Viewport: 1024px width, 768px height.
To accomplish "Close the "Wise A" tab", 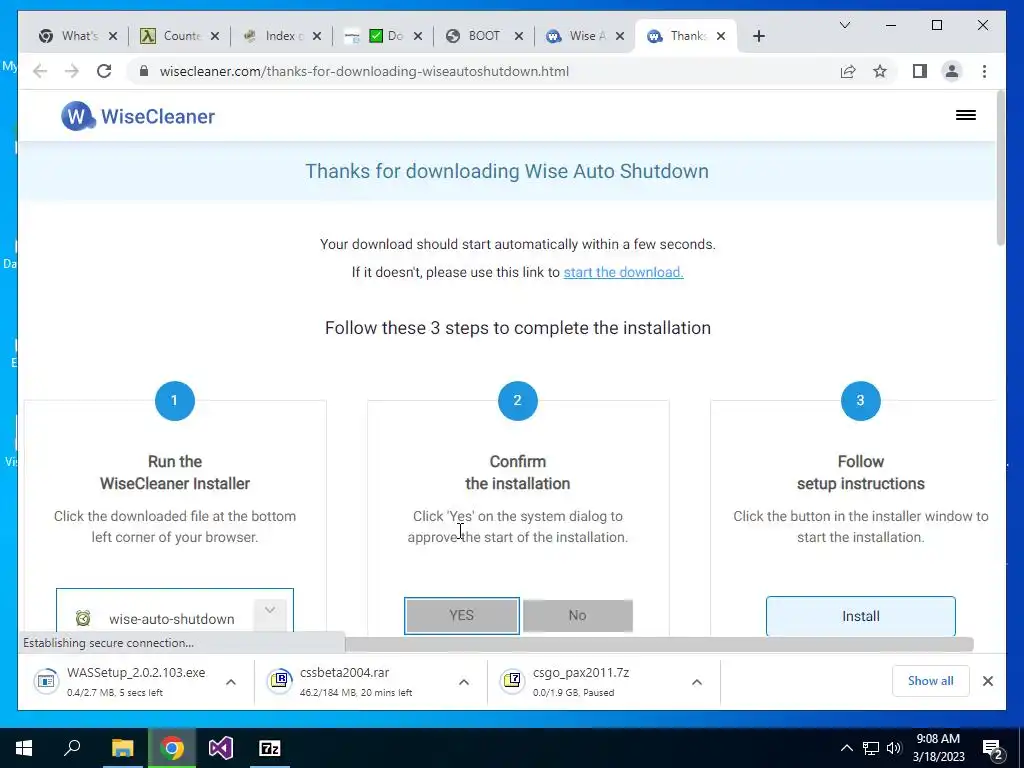I will [x=620, y=36].
